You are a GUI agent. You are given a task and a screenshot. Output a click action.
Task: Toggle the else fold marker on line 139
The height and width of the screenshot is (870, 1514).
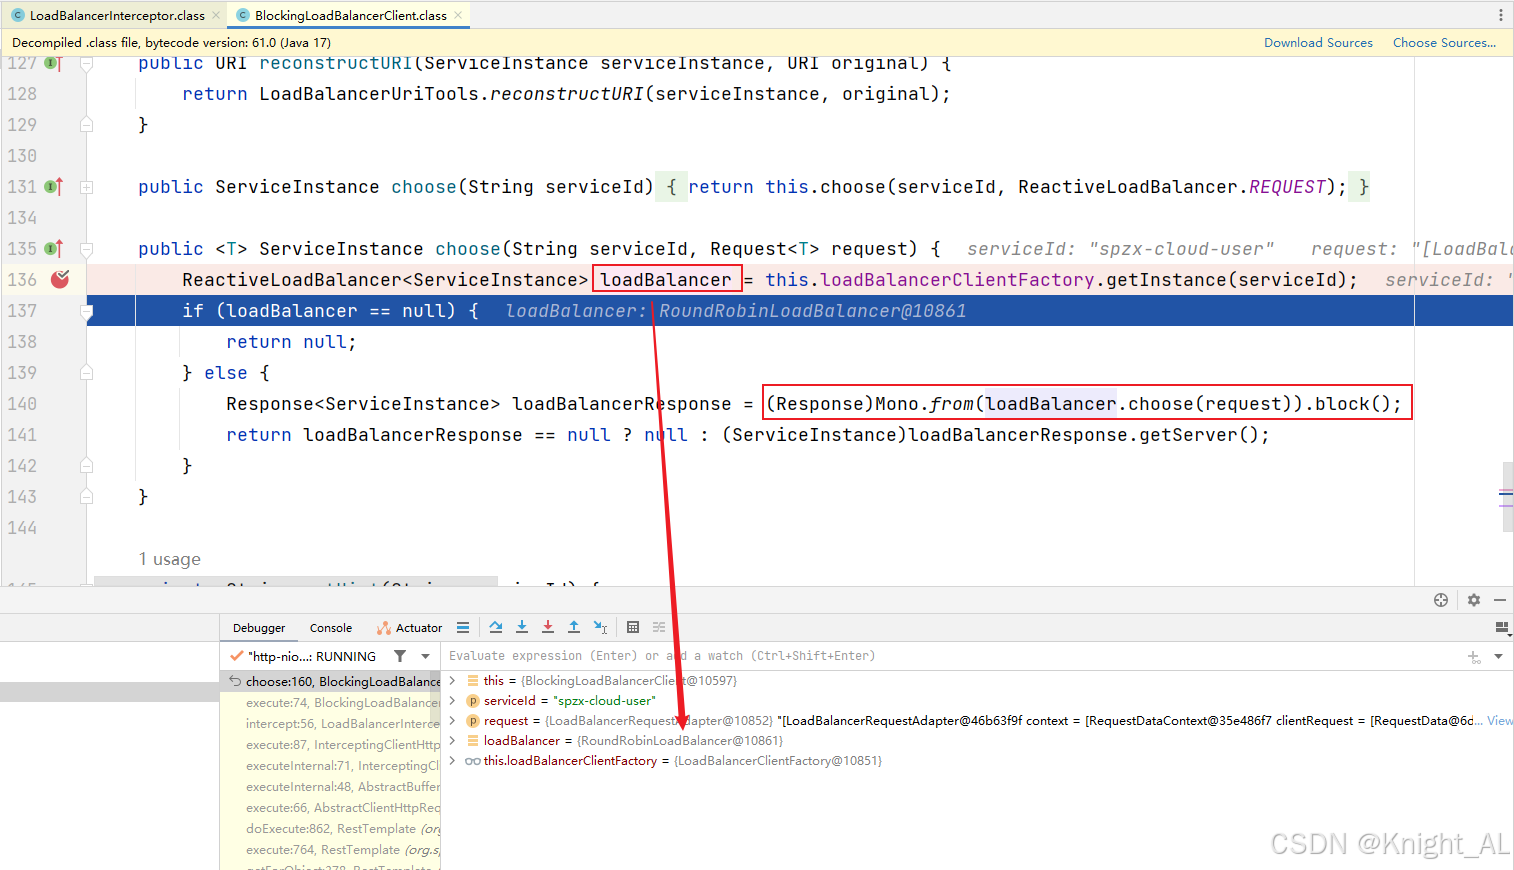coord(86,373)
